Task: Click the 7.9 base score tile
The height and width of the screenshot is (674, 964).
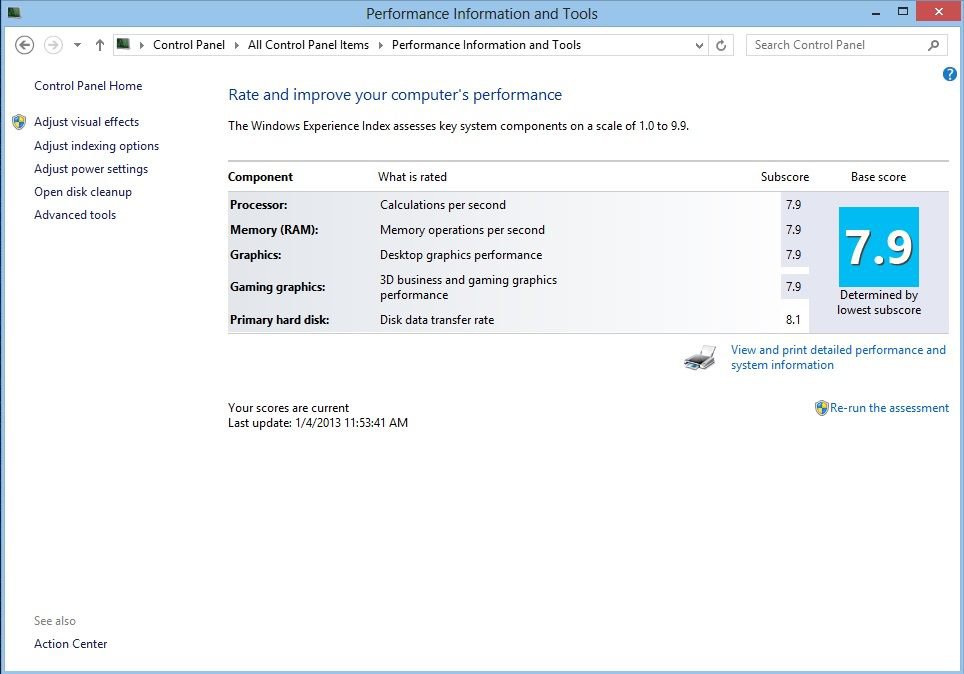Action: 879,247
